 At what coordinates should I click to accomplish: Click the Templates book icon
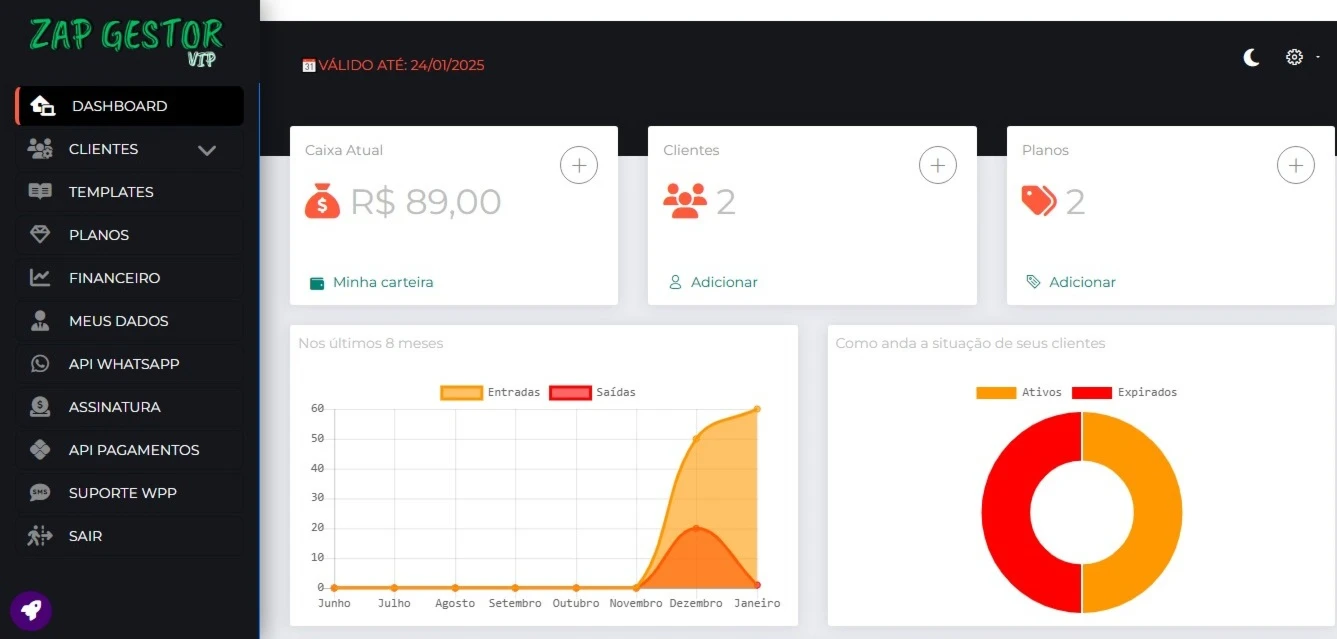pos(40,192)
